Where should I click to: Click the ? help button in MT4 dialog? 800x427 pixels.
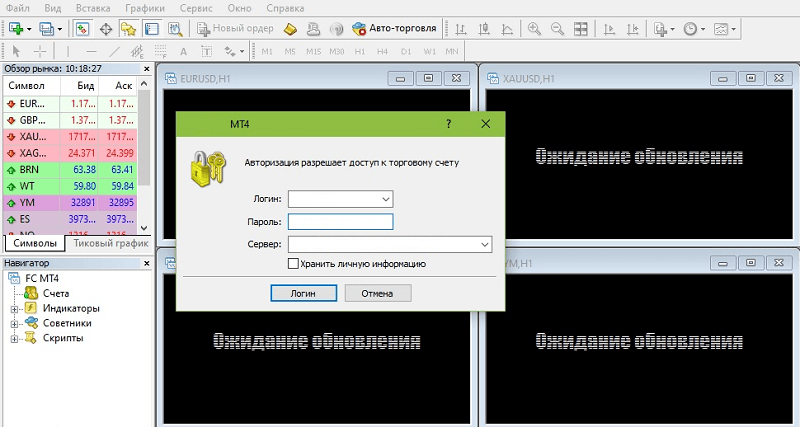point(448,124)
